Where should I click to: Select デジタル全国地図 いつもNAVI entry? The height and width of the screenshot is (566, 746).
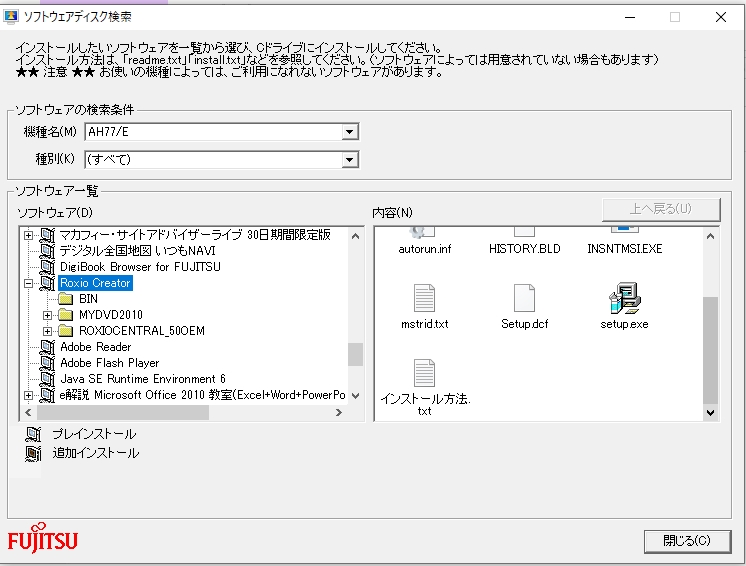click(x=137, y=251)
